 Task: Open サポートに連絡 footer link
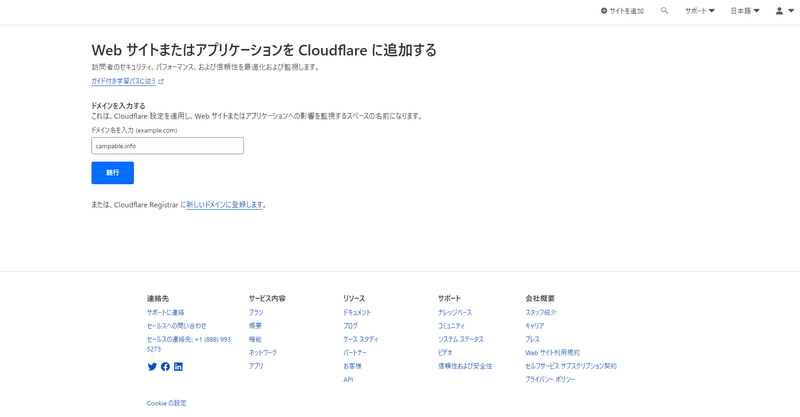pos(165,312)
